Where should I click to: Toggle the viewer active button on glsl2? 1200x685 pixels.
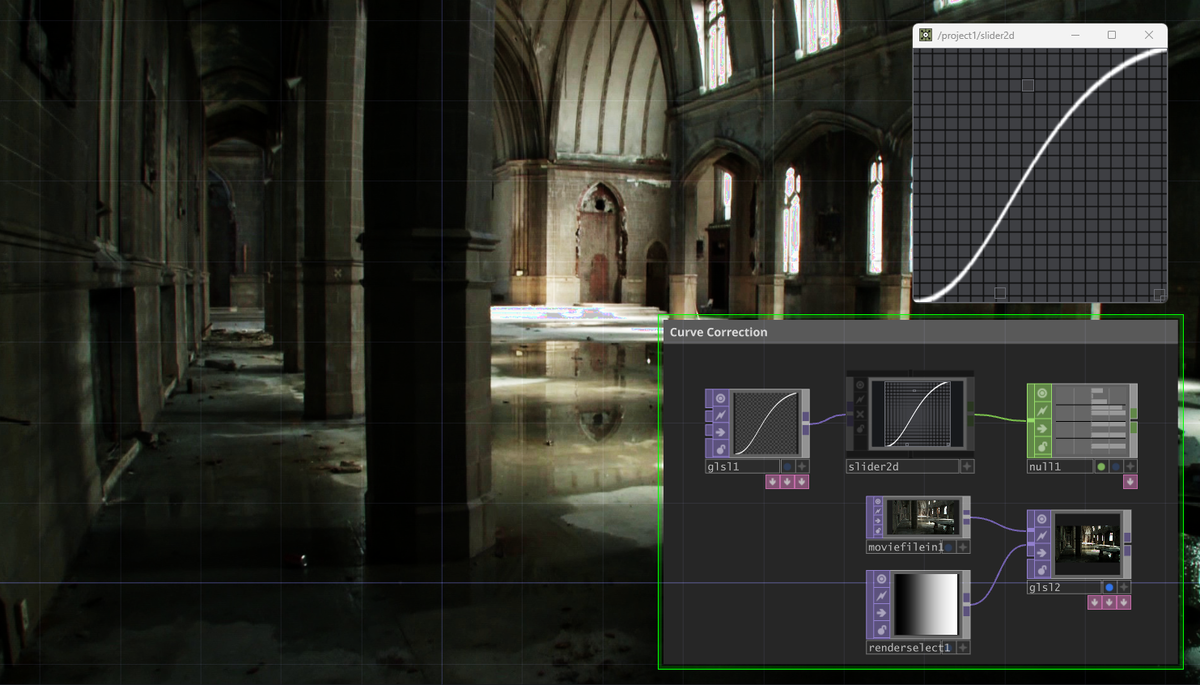pos(1042,519)
